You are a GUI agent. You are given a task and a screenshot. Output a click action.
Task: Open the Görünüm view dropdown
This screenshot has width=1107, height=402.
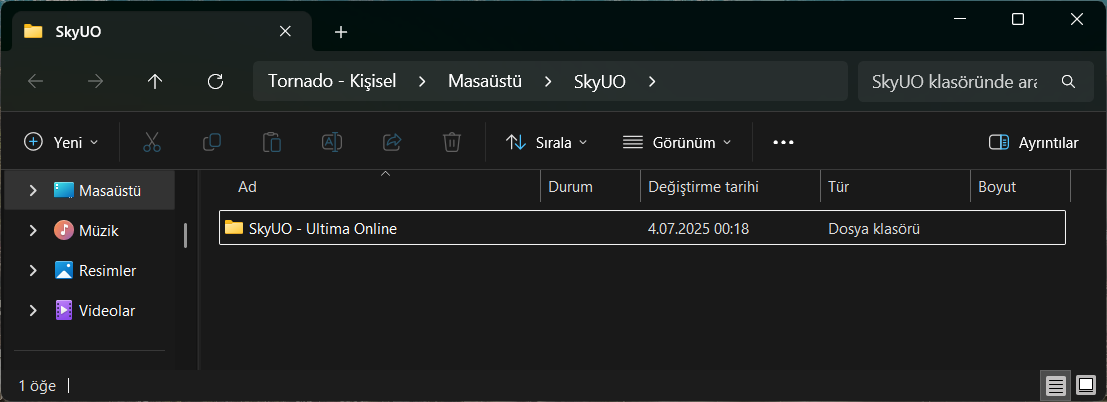click(x=676, y=142)
